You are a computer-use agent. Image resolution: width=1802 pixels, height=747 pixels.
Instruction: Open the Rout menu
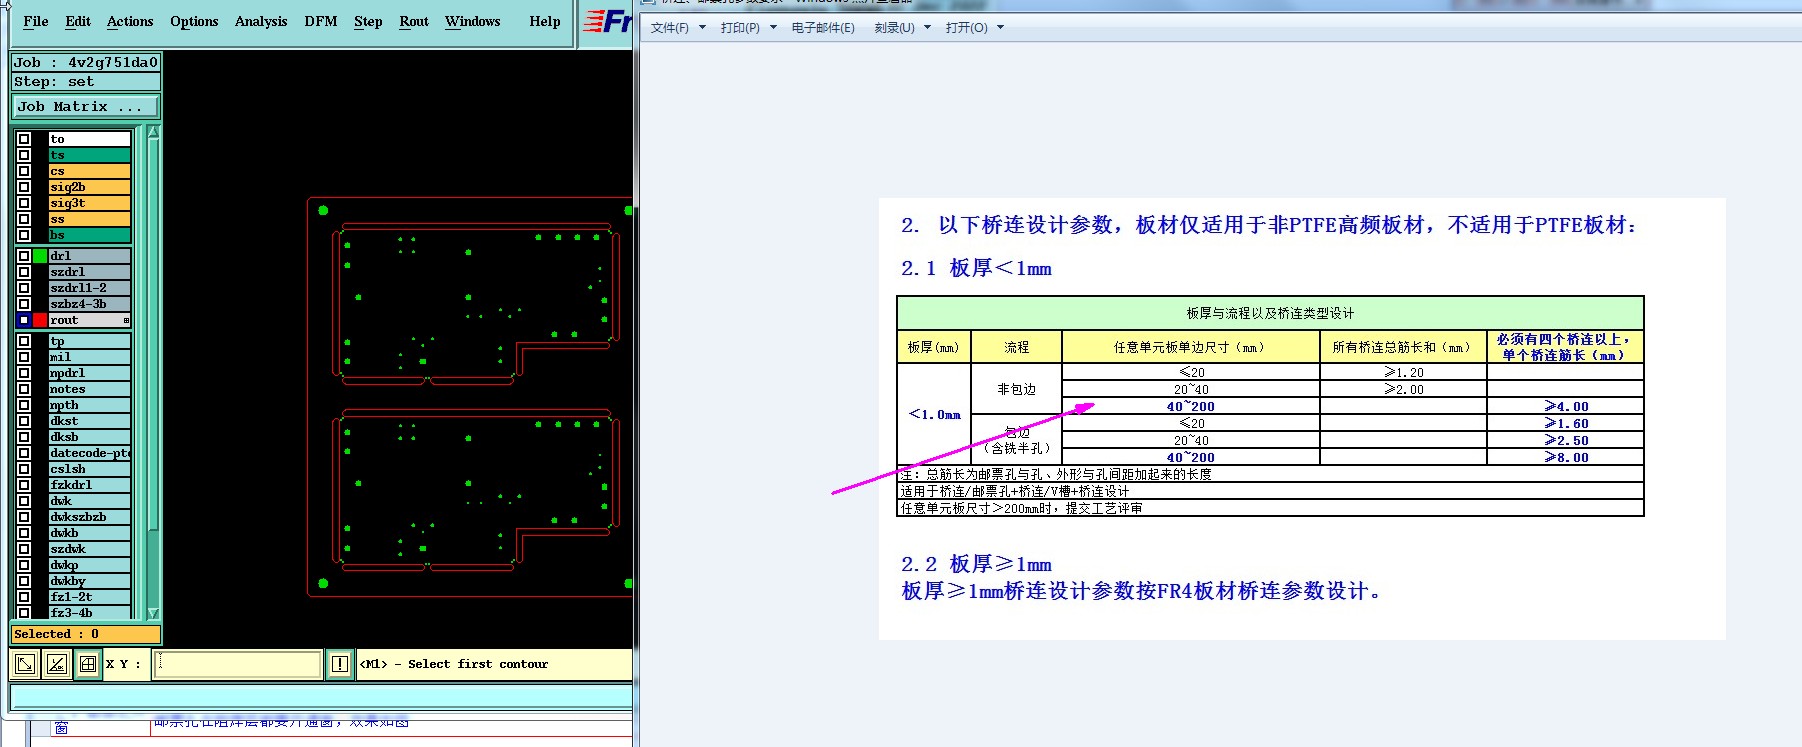tap(414, 21)
